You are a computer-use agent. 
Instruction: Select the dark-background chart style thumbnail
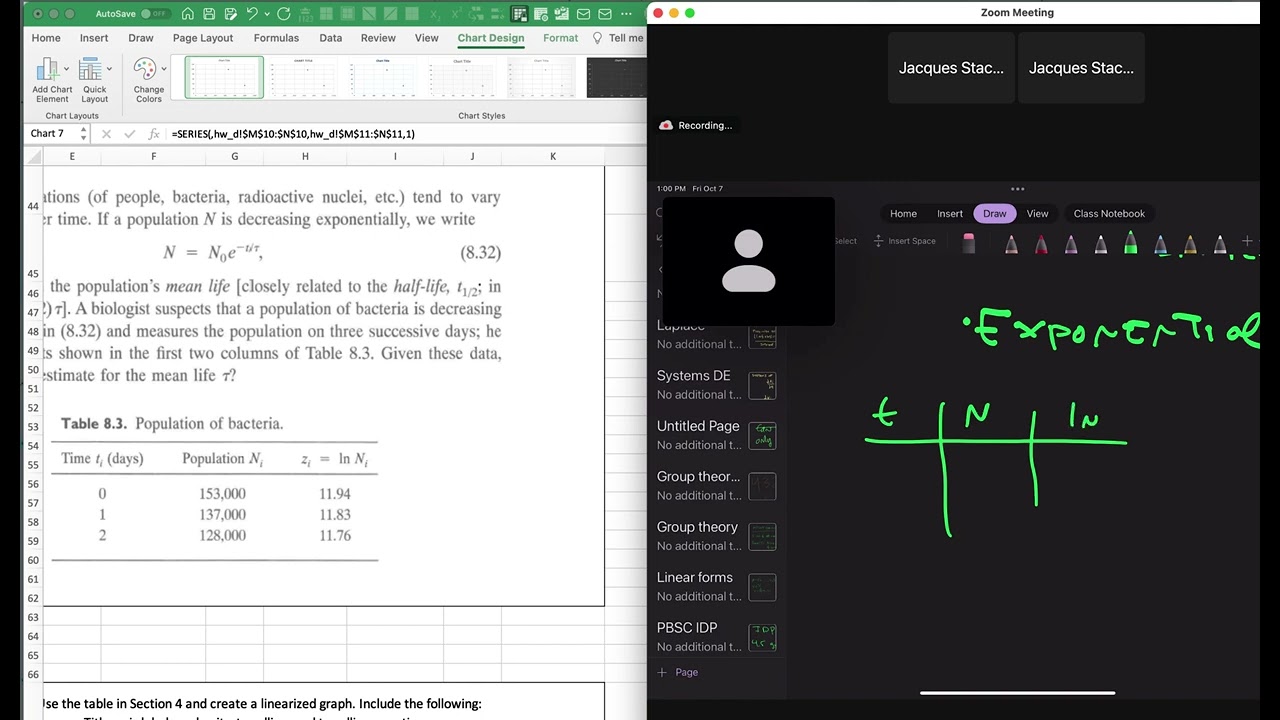pos(616,77)
